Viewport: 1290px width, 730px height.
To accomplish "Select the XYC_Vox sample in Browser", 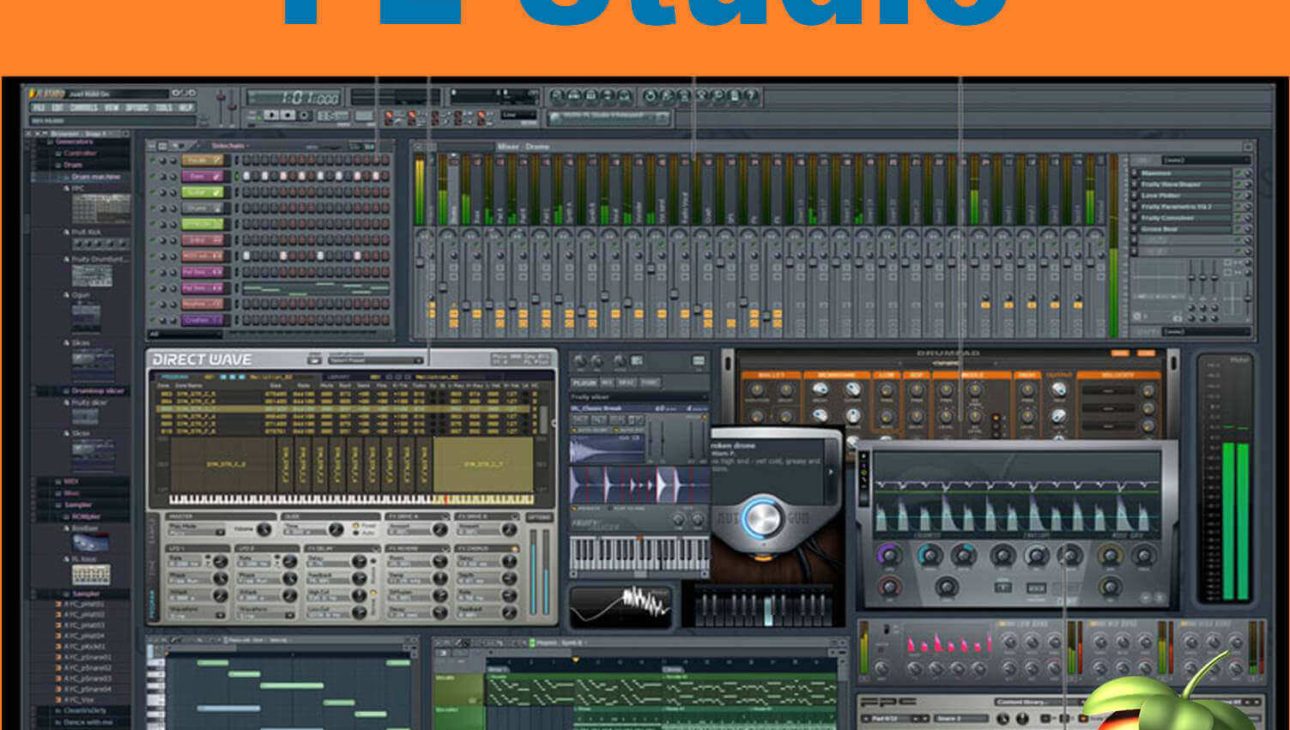I will pyautogui.click(x=79, y=699).
